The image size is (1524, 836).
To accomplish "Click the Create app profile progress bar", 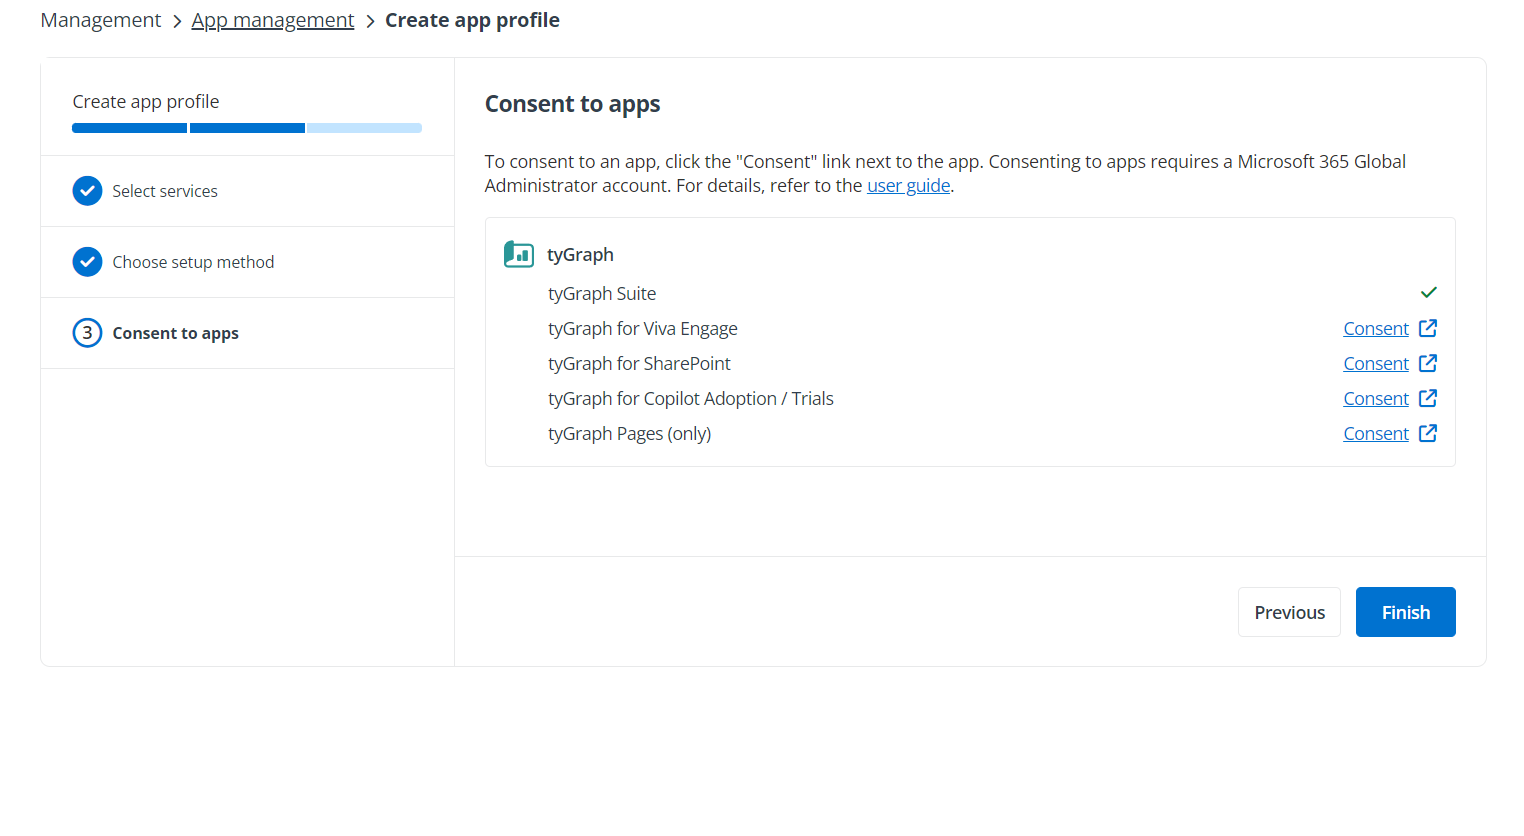I will pyautogui.click(x=246, y=127).
